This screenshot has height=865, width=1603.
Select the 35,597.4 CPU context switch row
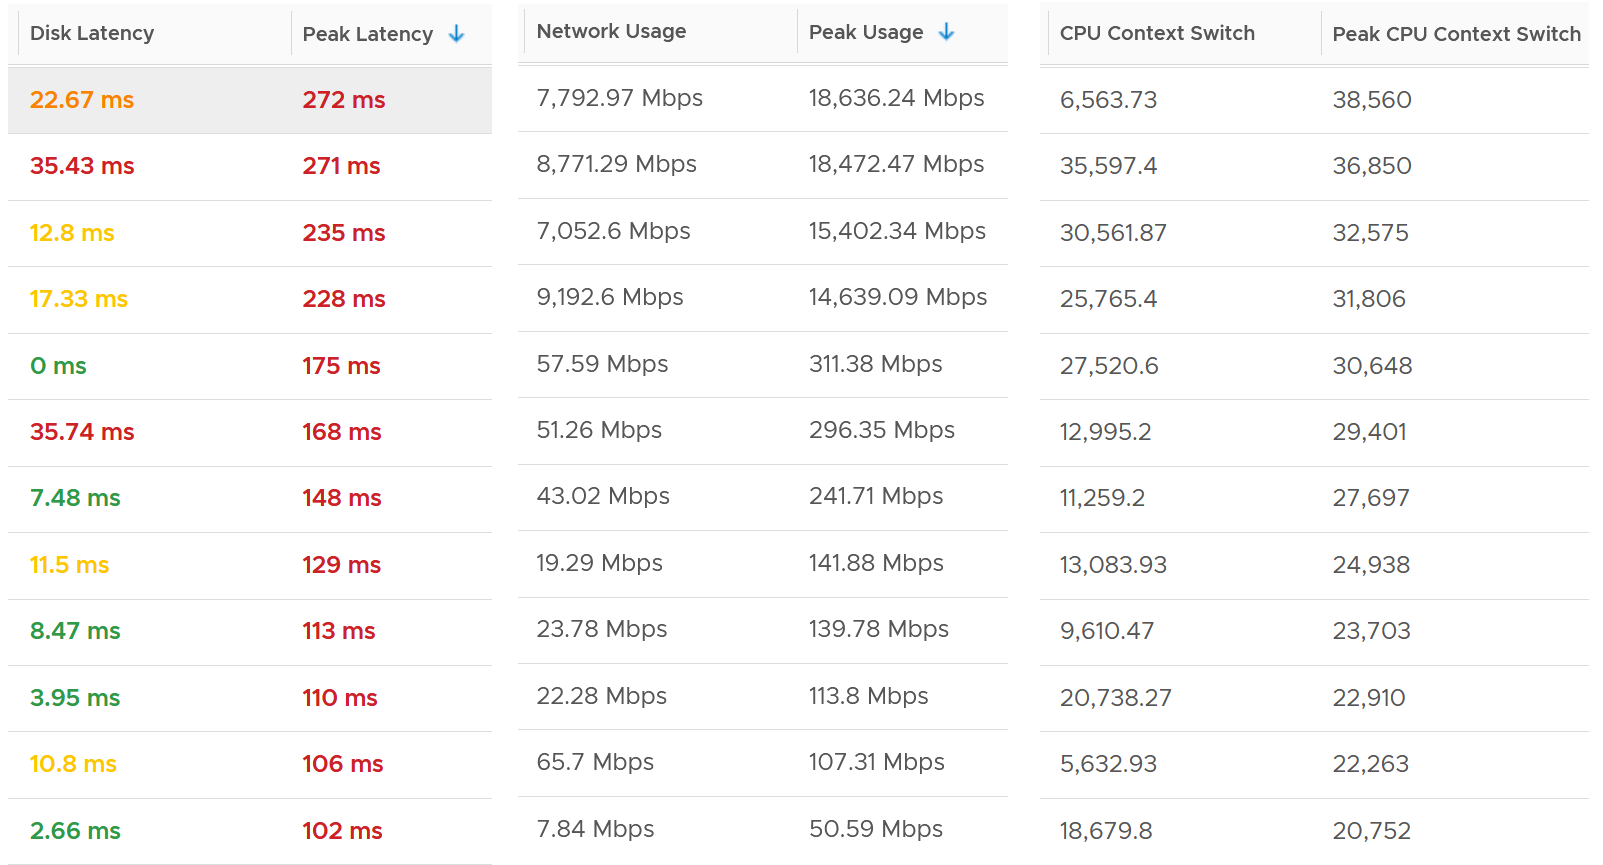point(1314,167)
